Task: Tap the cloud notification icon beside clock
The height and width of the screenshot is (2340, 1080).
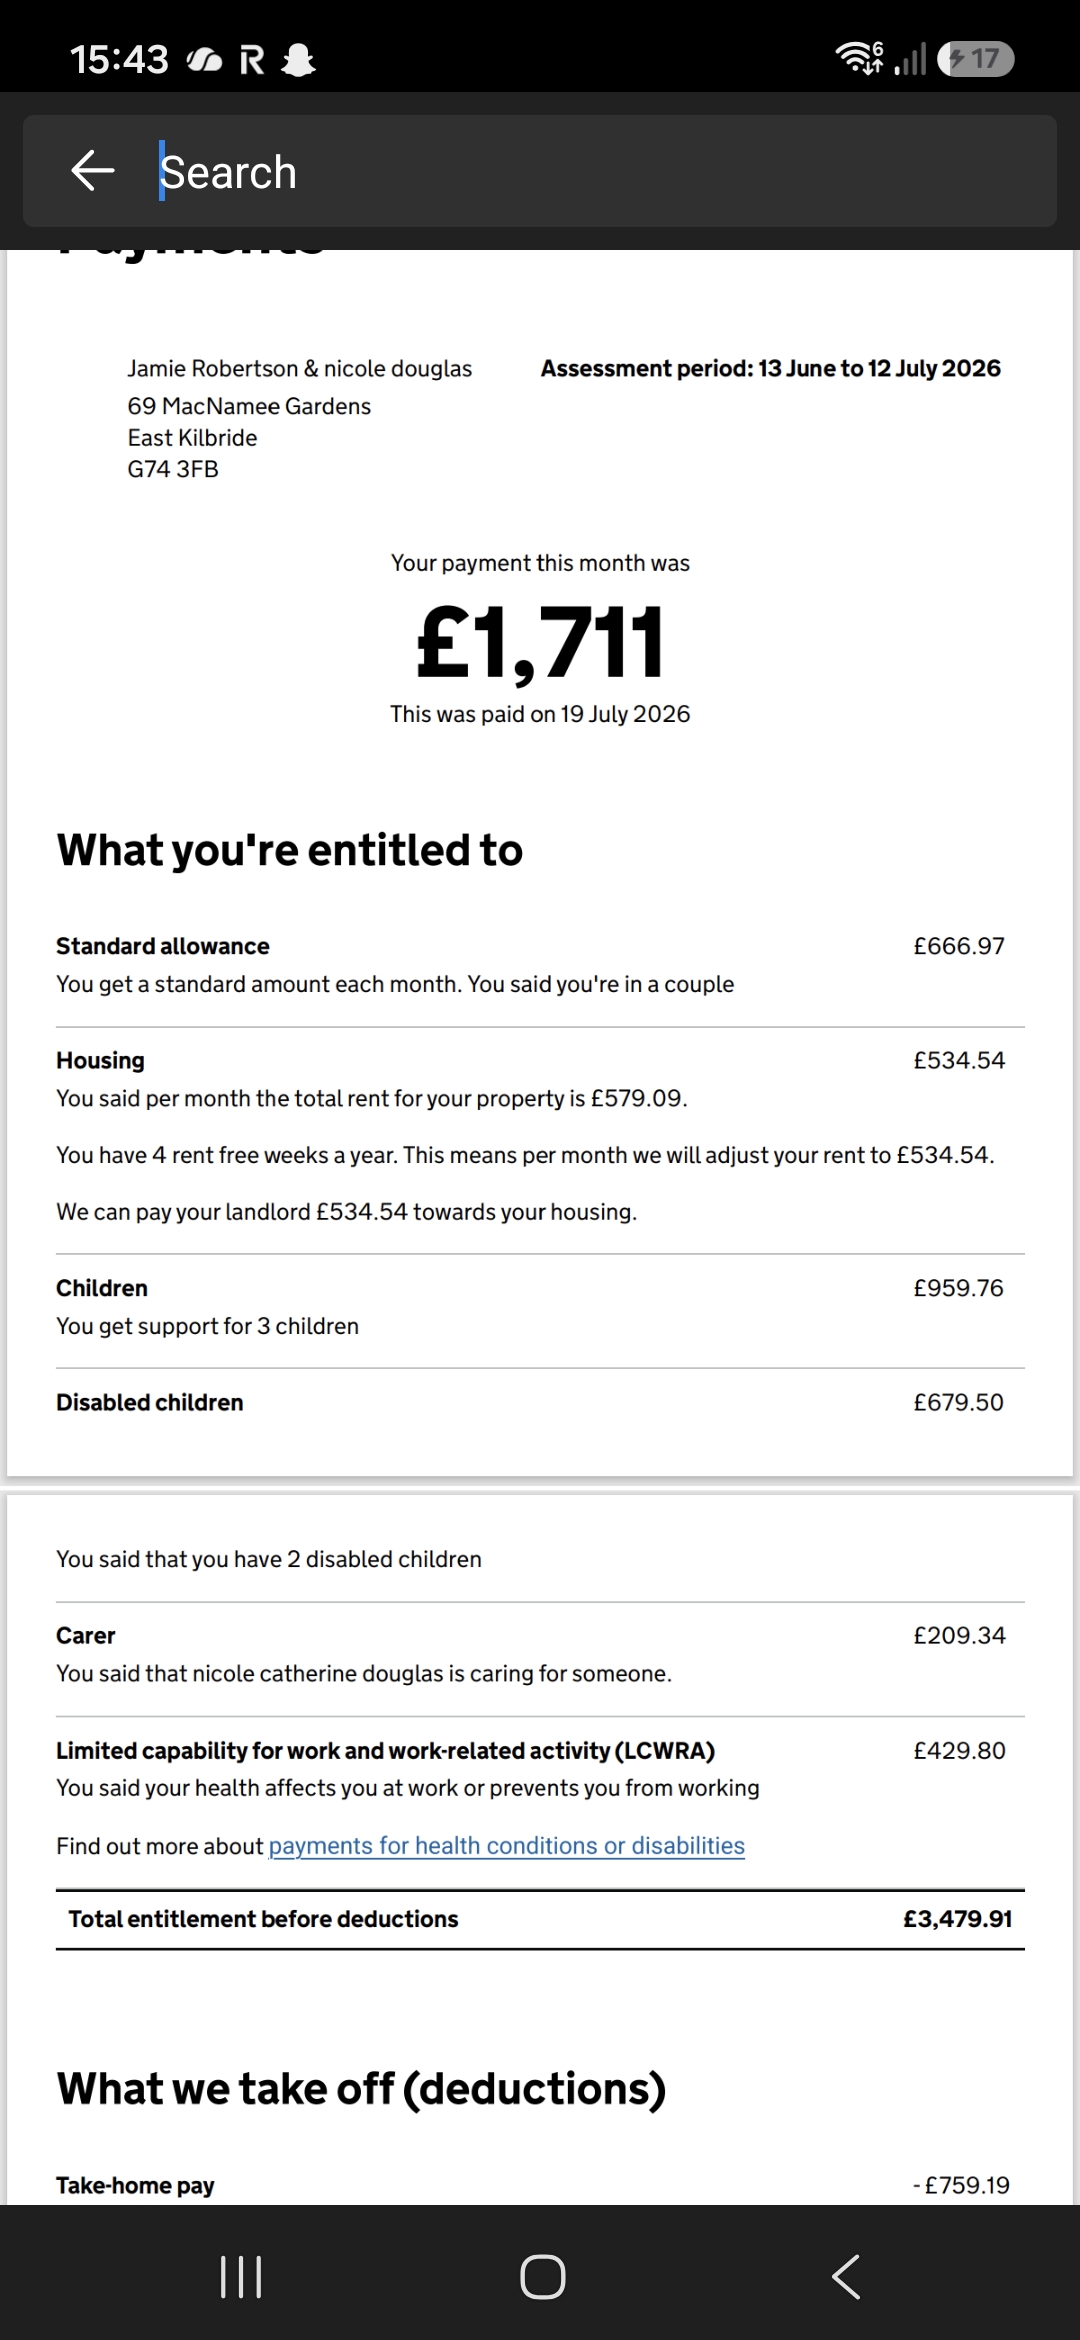Action: [205, 61]
